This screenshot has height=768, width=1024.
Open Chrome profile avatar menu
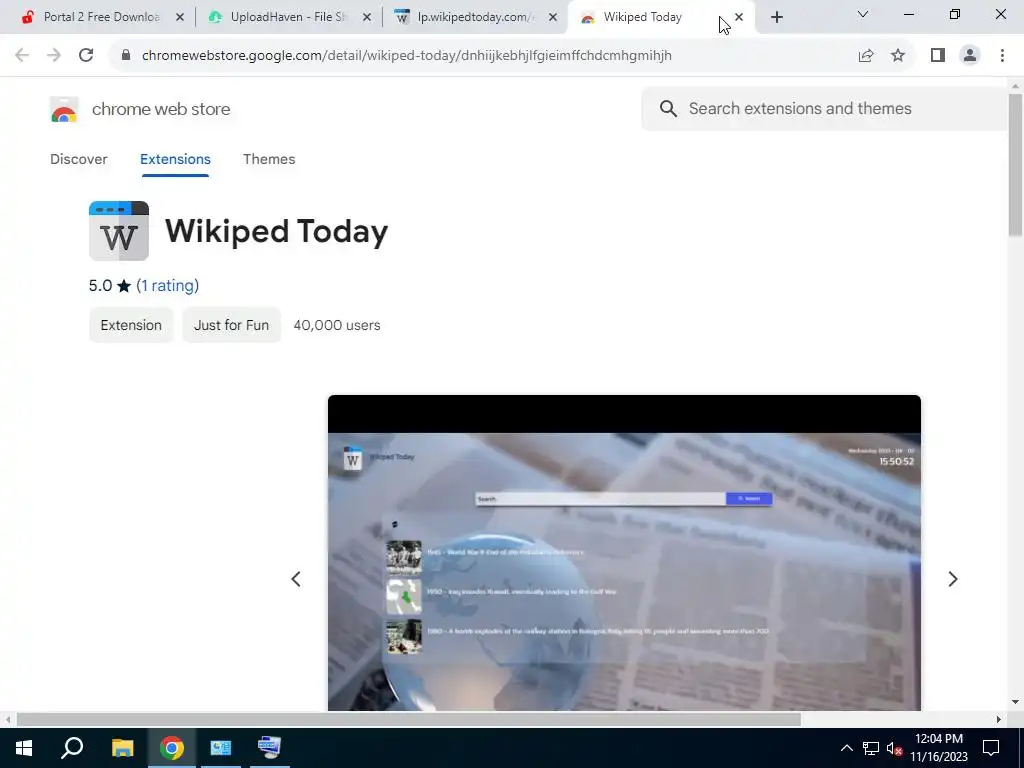[x=970, y=56]
